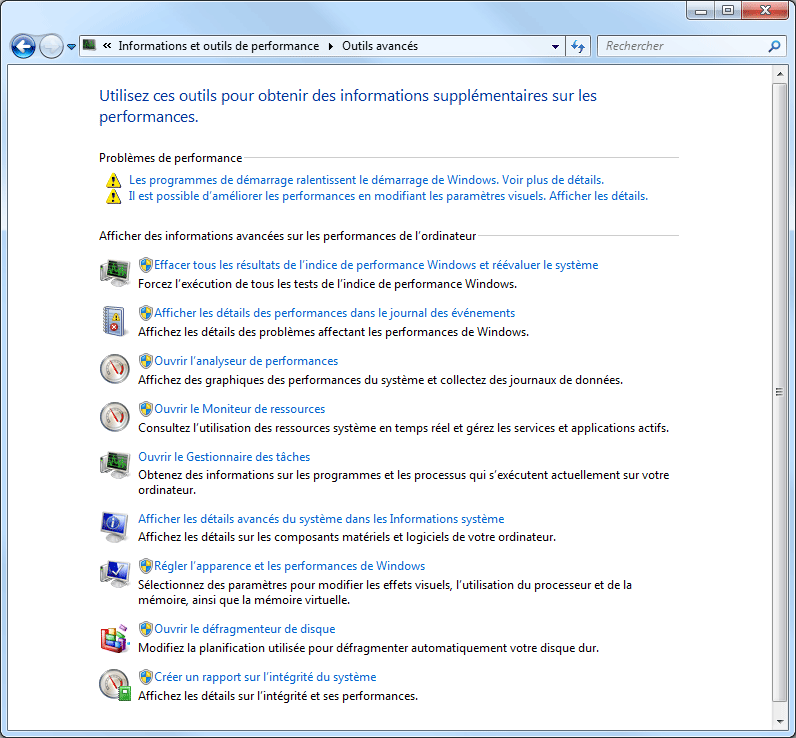Click the Forward navigation arrow button
Image resolution: width=796 pixels, height=738 pixels.
[x=51, y=47]
